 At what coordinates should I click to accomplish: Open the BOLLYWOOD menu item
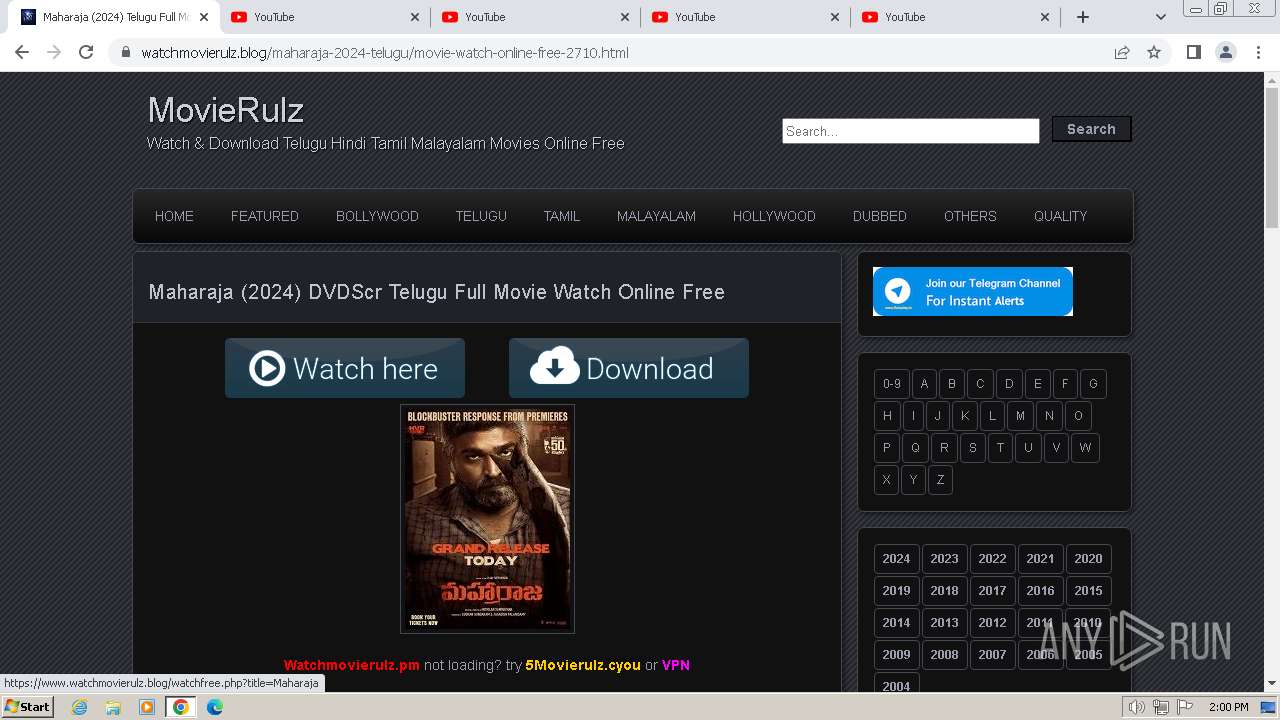click(x=377, y=216)
